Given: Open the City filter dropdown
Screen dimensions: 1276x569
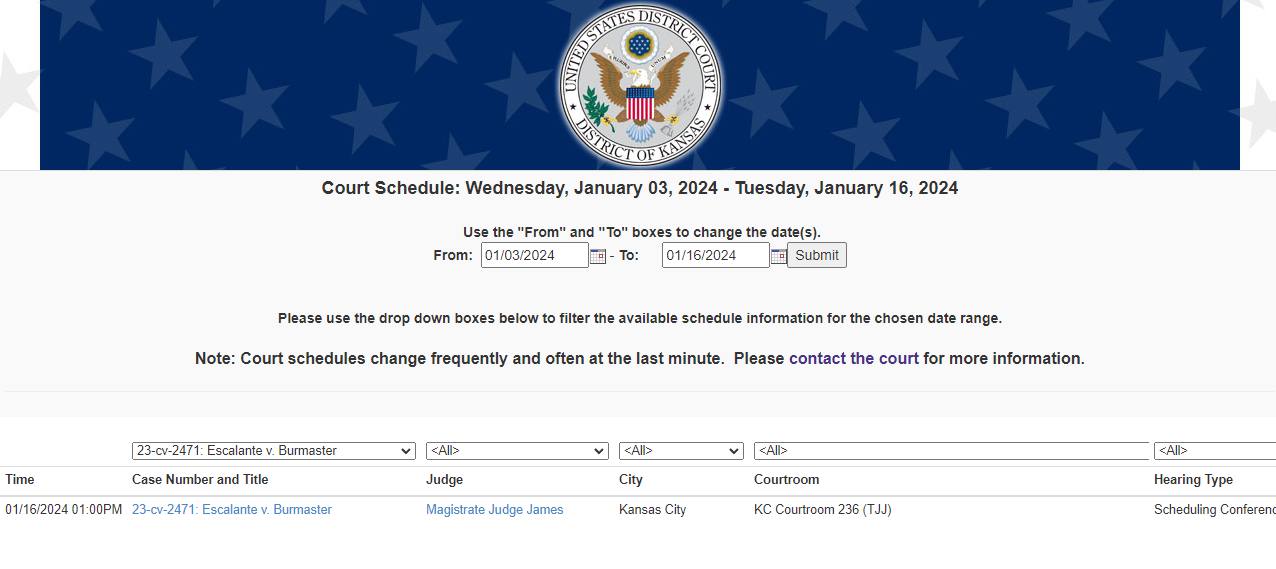Looking at the screenshot, I should (681, 451).
